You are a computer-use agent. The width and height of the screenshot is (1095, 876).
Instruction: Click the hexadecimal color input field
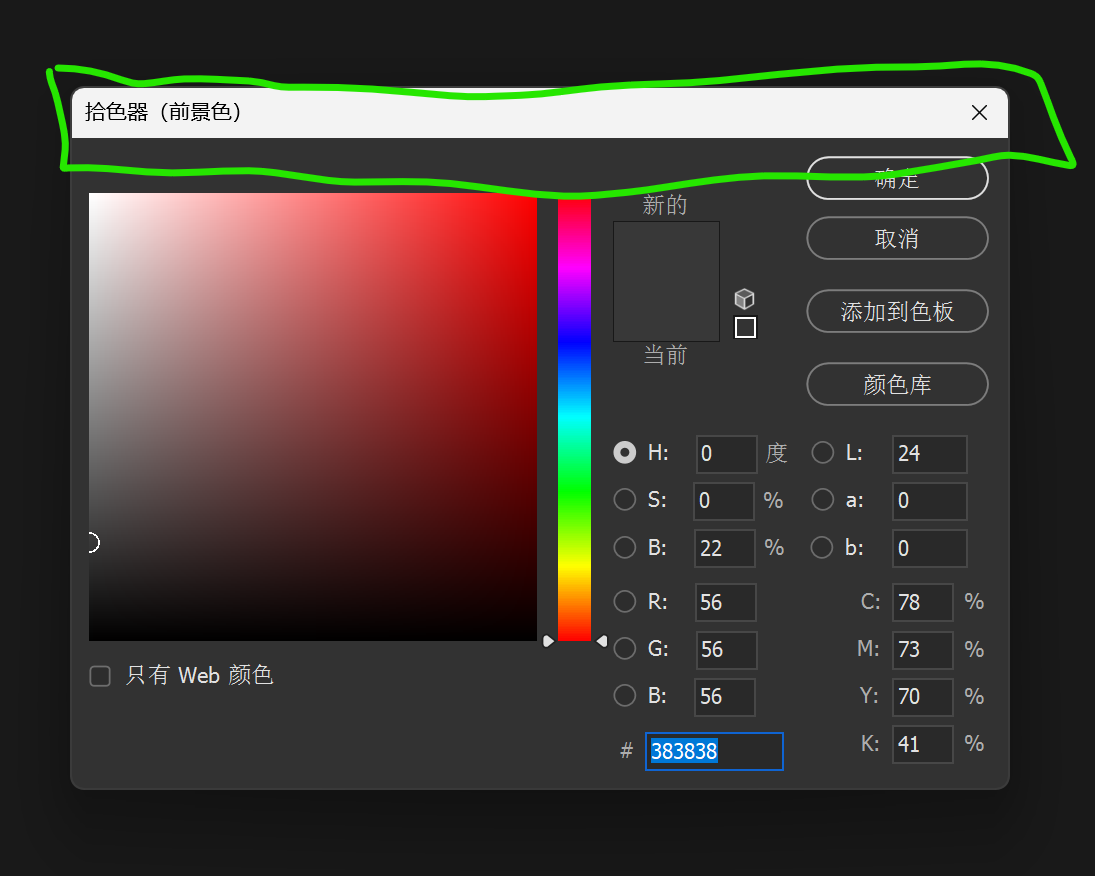coord(714,751)
